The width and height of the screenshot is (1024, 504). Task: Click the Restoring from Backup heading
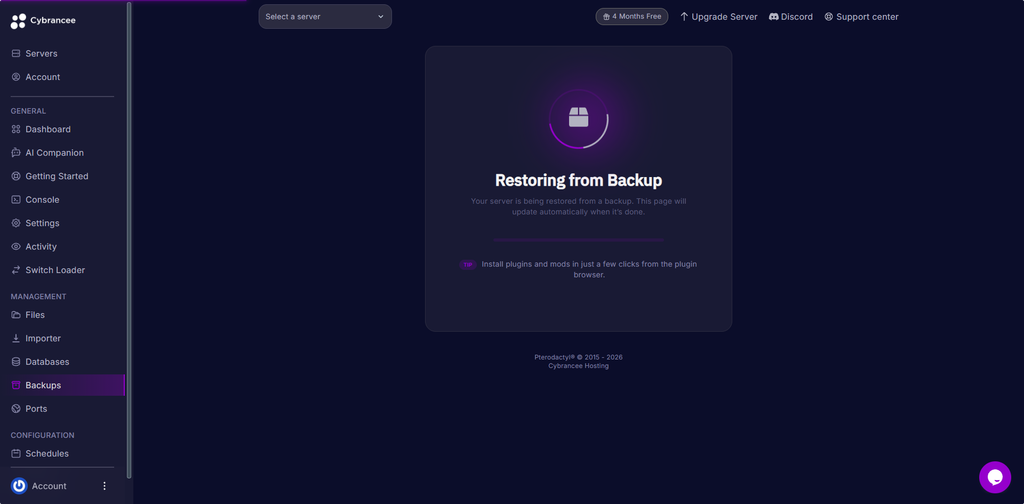pyautogui.click(x=579, y=180)
